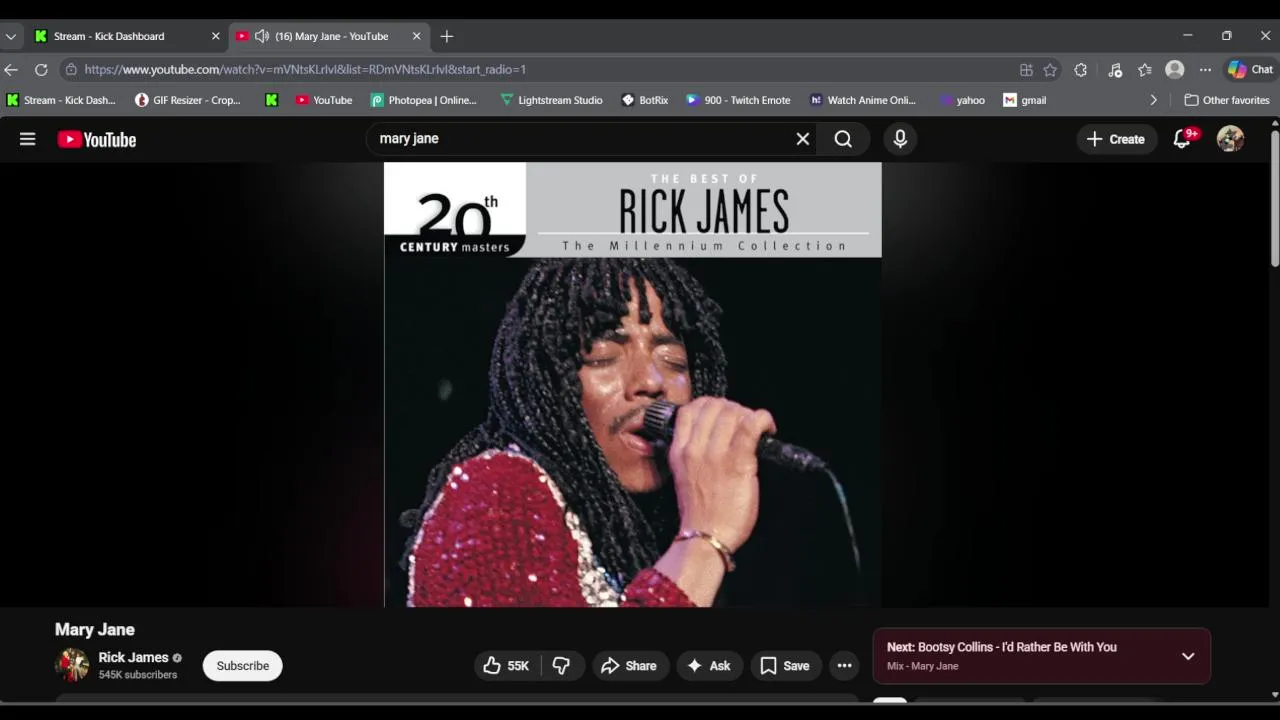The width and height of the screenshot is (1280, 720).
Task: Click the magnifier search button
Action: [x=843, y=139]
